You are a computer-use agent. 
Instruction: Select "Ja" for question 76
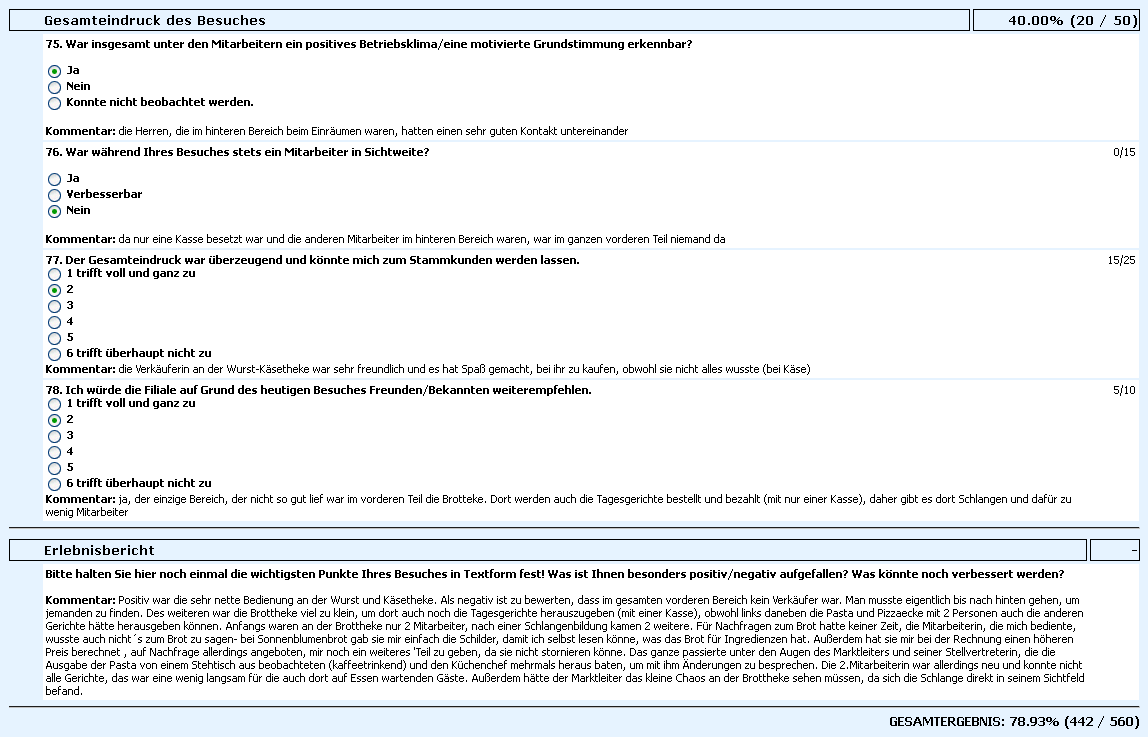(54, 179)
